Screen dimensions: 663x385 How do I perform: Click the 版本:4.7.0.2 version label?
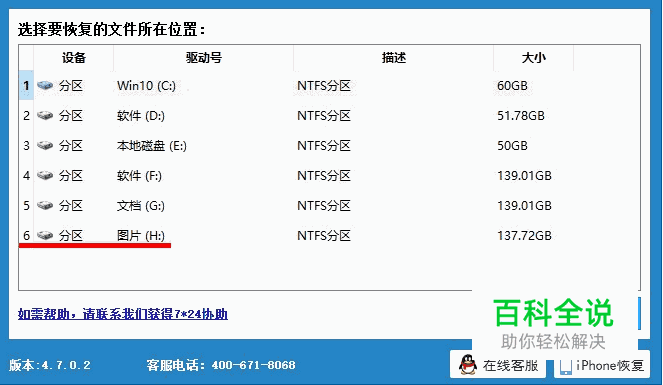pyautogui.click(x=50, y=365)
